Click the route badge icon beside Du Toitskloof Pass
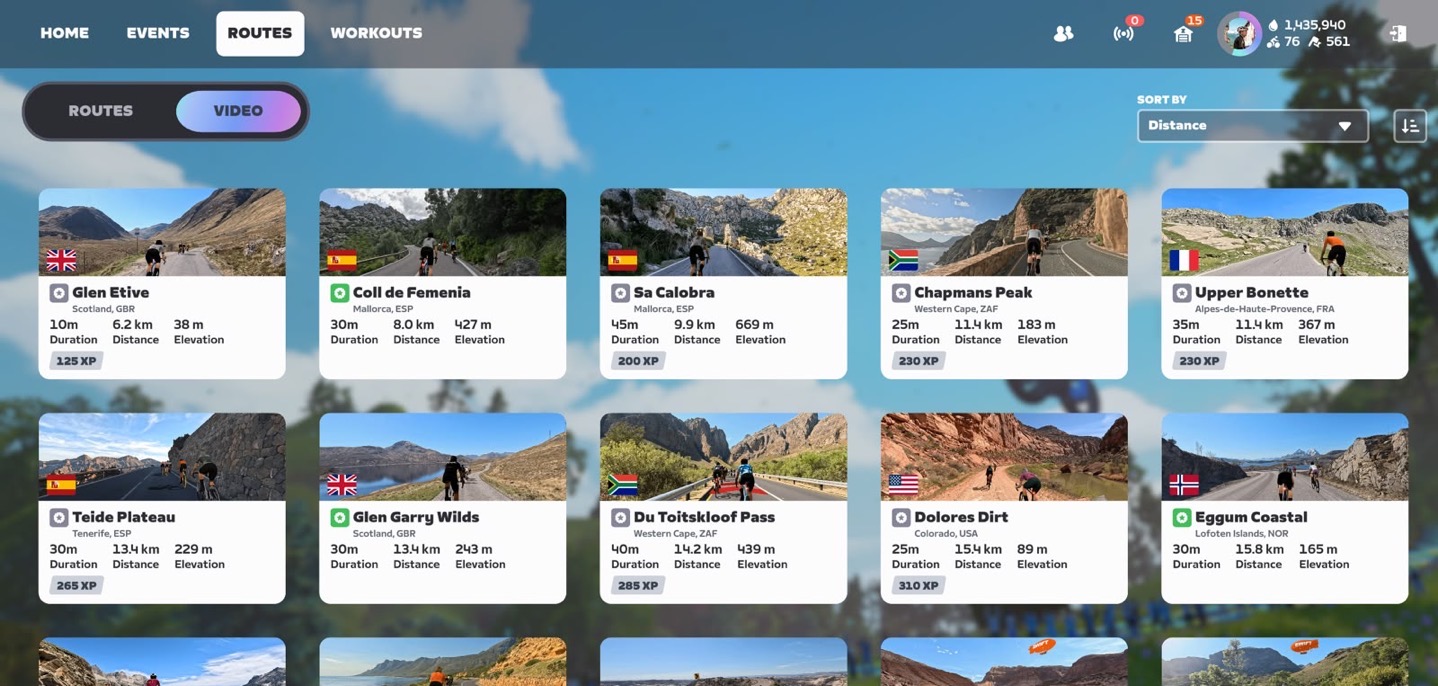This screenshot has width=1438, height=686. (620, 518)
